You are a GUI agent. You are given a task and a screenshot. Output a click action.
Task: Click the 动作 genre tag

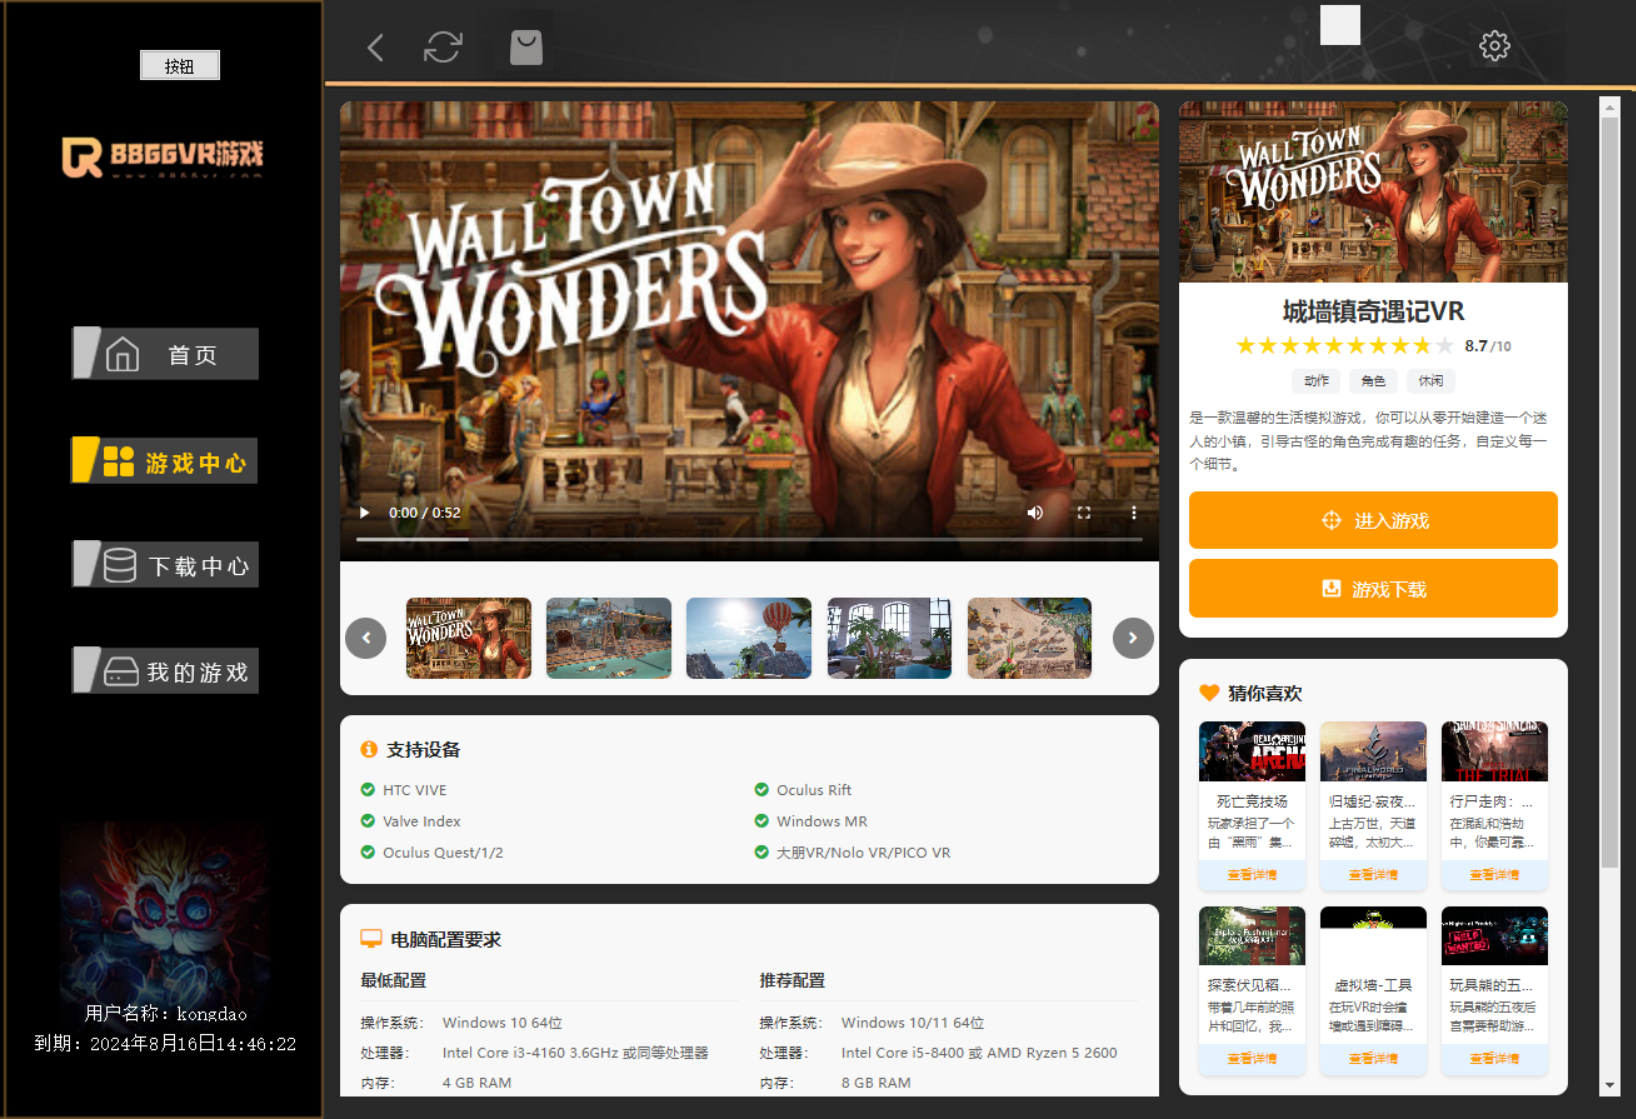point(1316,381)
